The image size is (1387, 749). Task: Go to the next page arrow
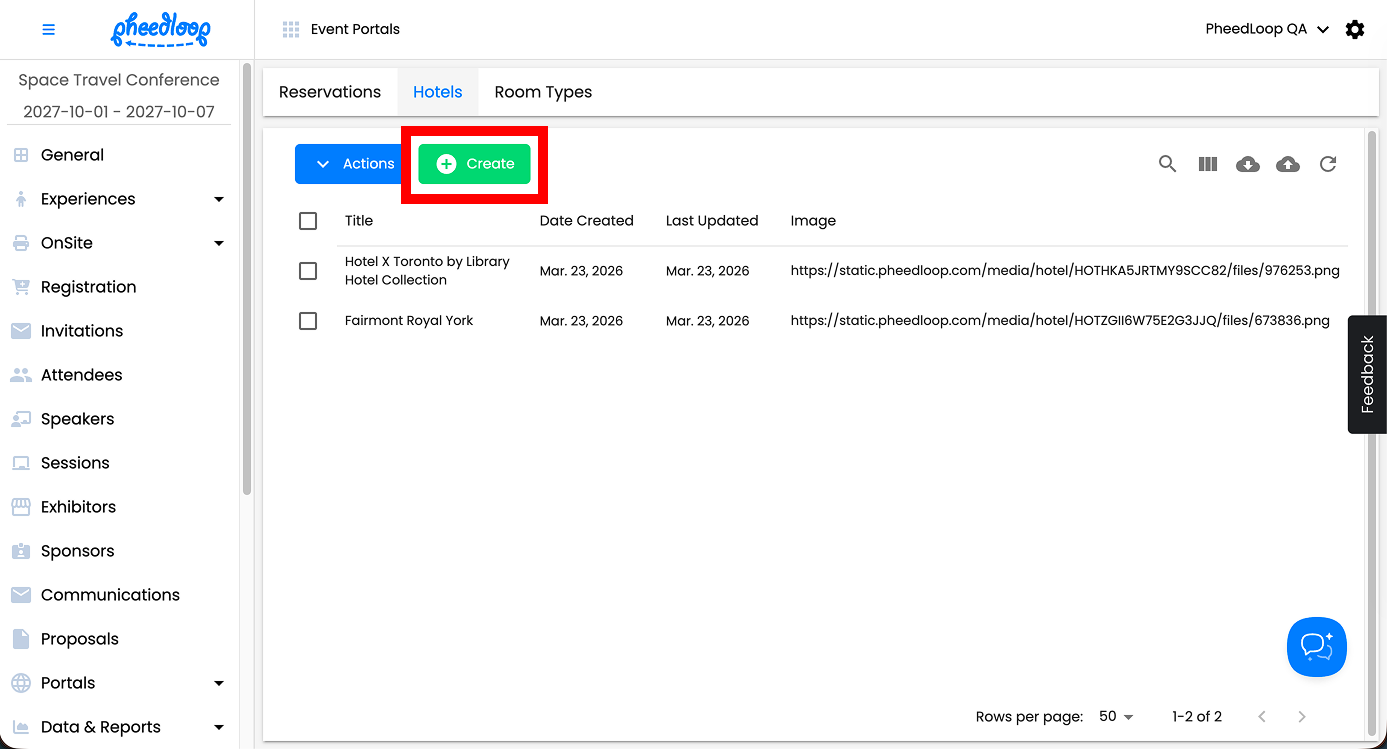tap(1302, 716)
